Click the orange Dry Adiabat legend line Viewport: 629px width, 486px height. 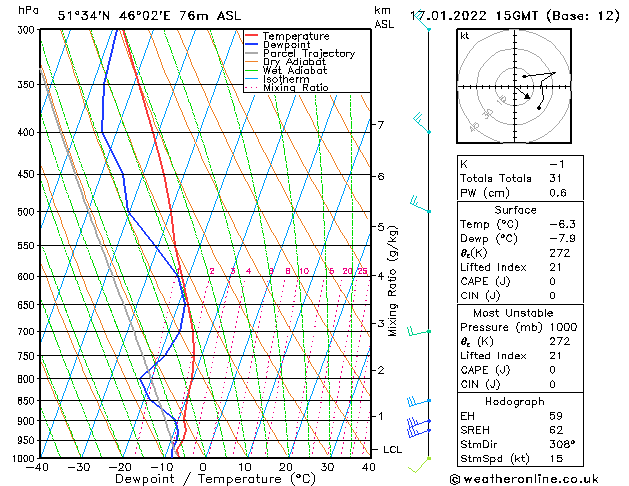(252, 61)
